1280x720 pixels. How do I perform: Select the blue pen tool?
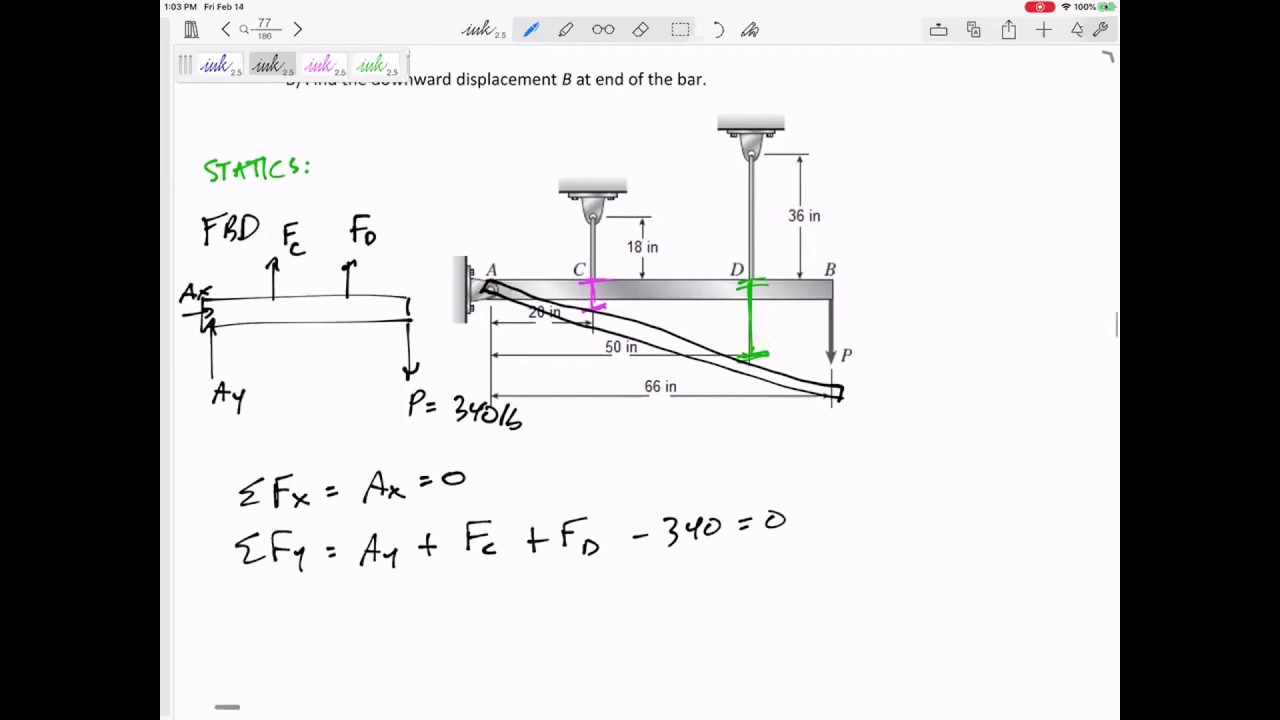click(x=531, y=30)
